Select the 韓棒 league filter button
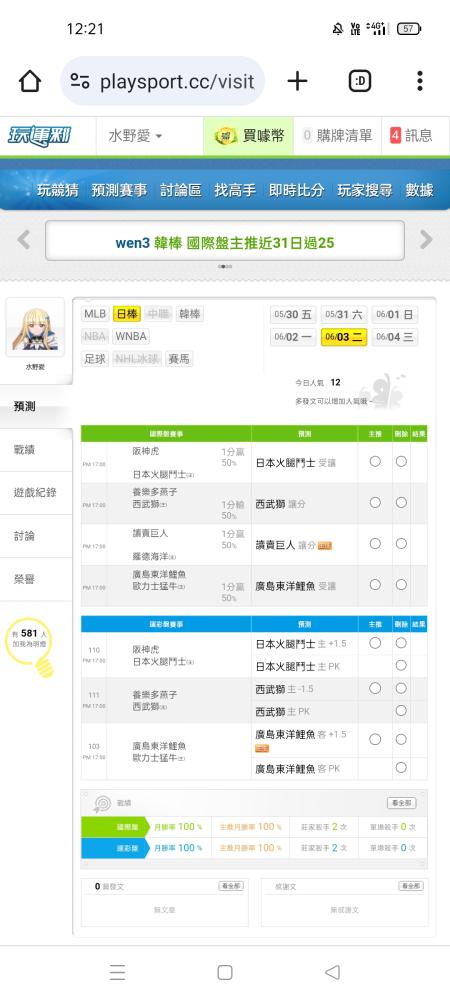The image size is (450, 1000). pyautogui.click(x=189, y=314)
